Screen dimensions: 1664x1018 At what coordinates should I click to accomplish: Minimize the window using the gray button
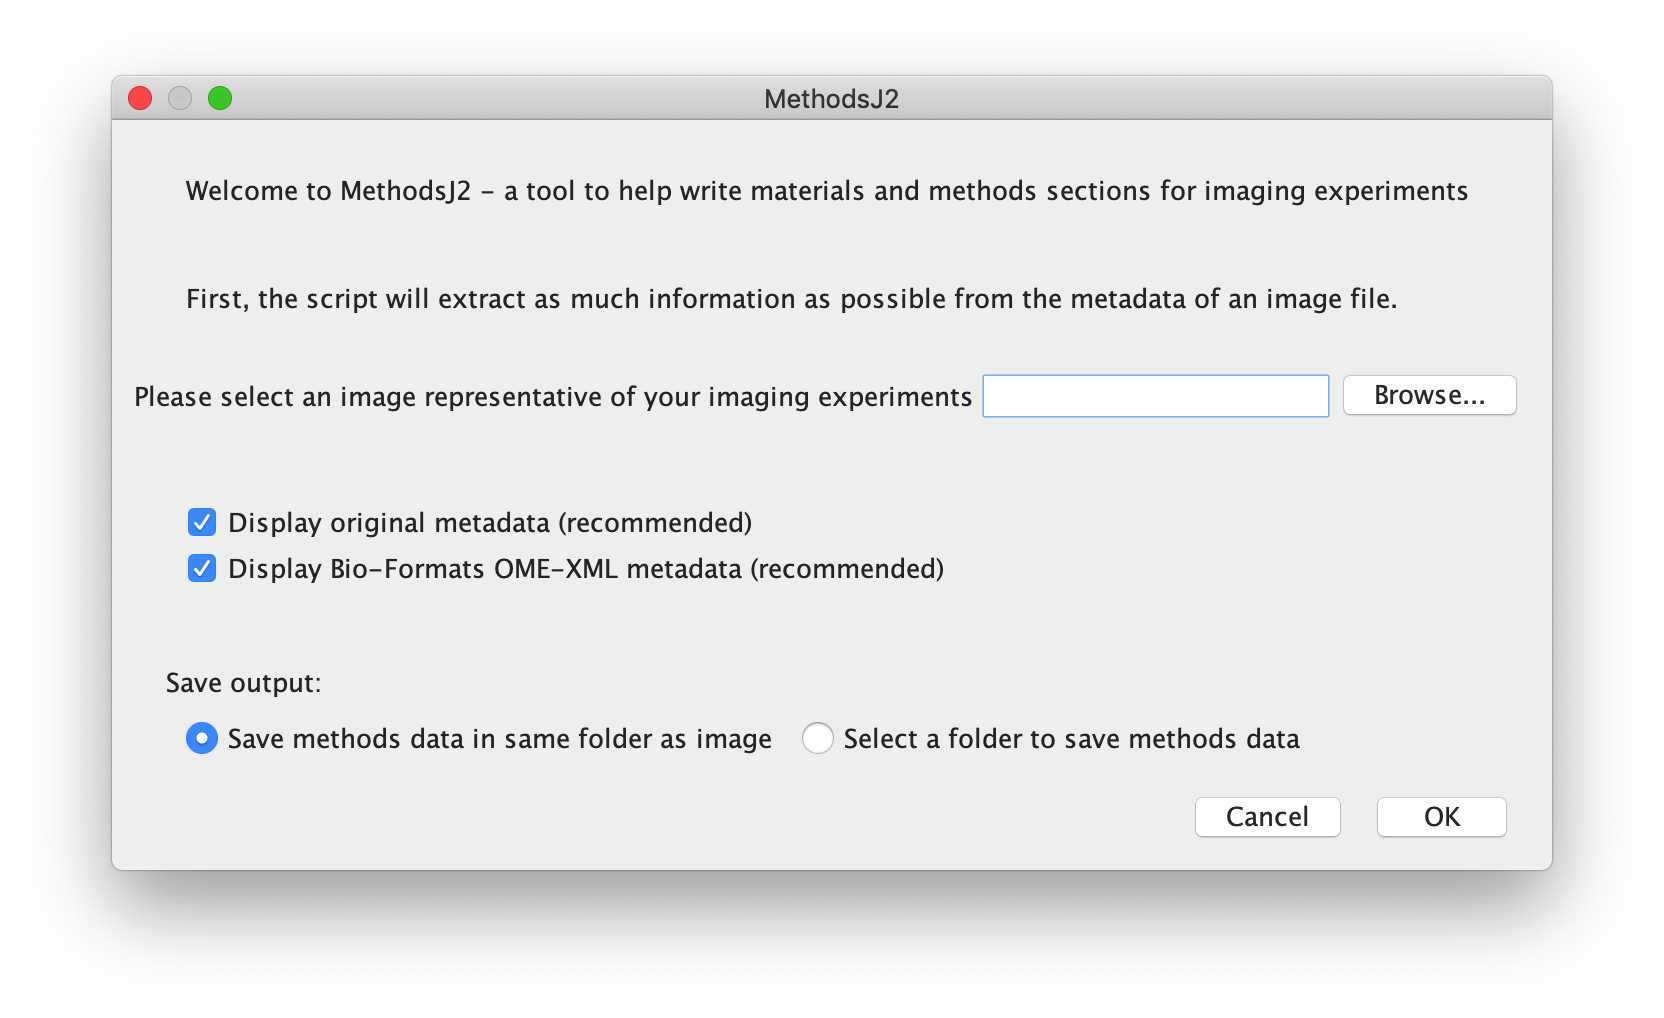point(180,98)
